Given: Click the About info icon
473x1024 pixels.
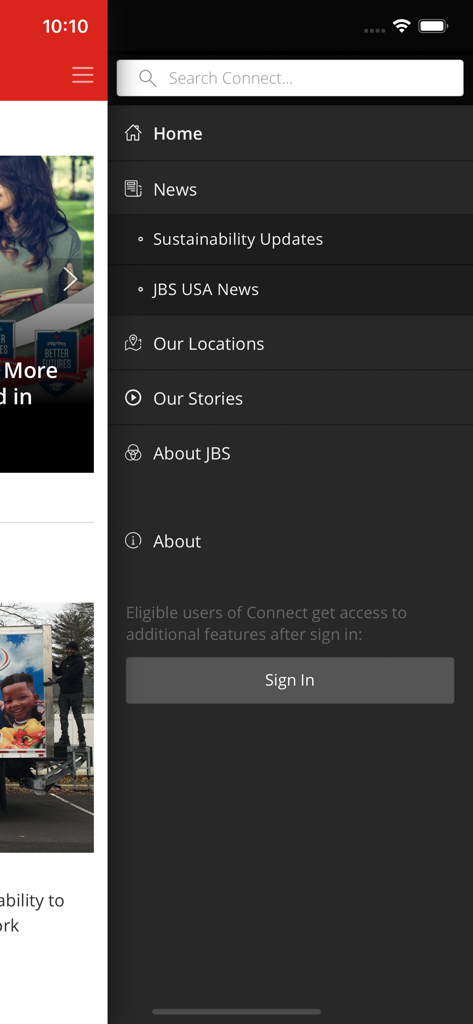Looking at the screenshot, I should [x=133, y=541].
